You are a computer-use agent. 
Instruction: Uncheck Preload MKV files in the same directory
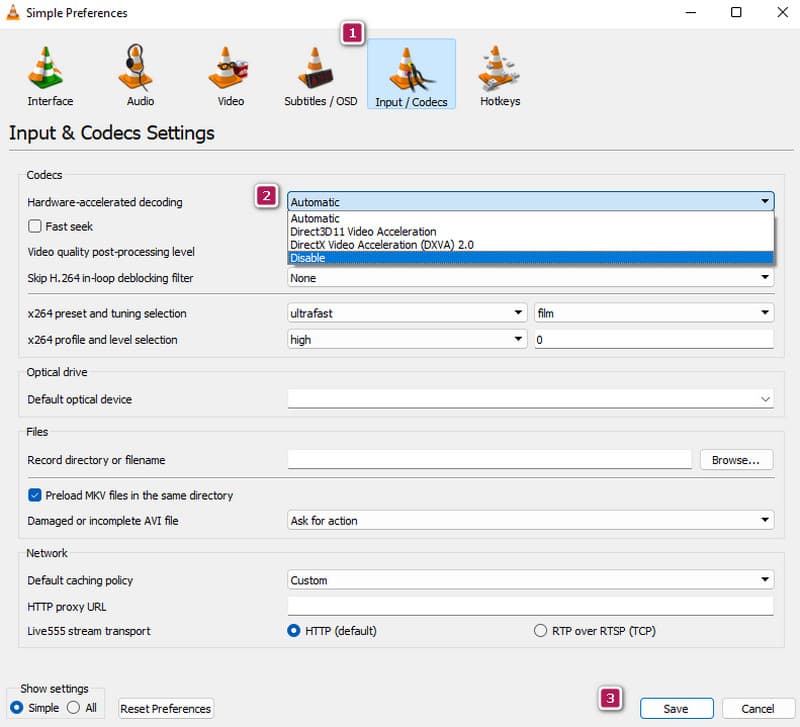[x=36, y=495]
